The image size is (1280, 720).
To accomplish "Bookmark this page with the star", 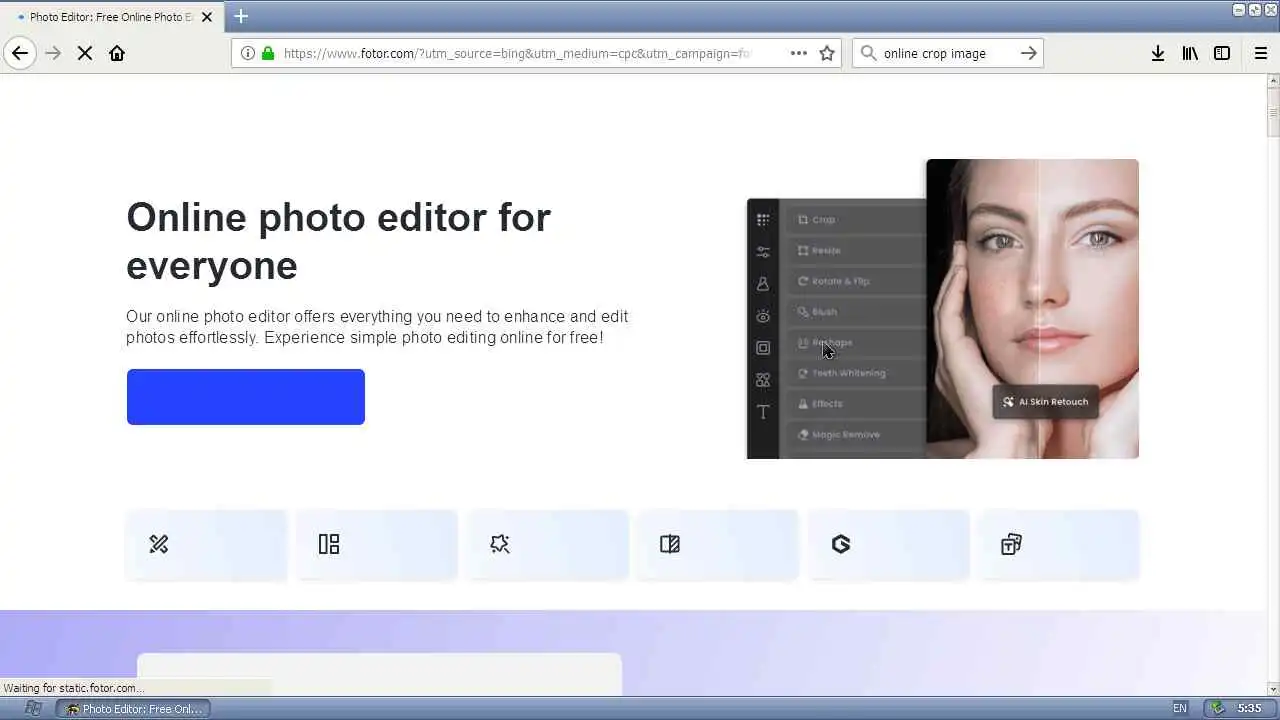I will [x=827, y=53].
